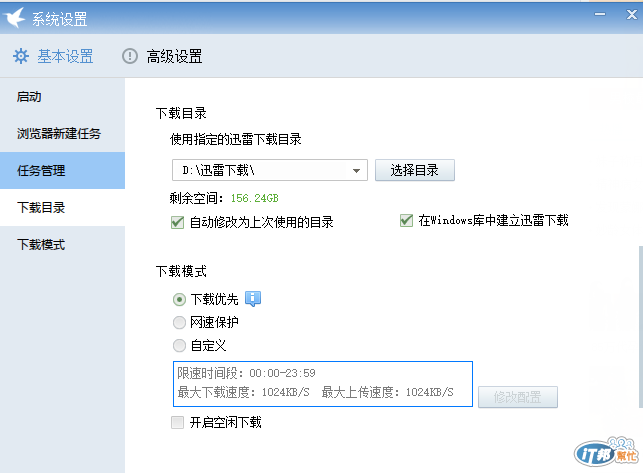643x473 pixels.
Task: Select 下载目录 in the sidebar
Action: click(62, 207)
